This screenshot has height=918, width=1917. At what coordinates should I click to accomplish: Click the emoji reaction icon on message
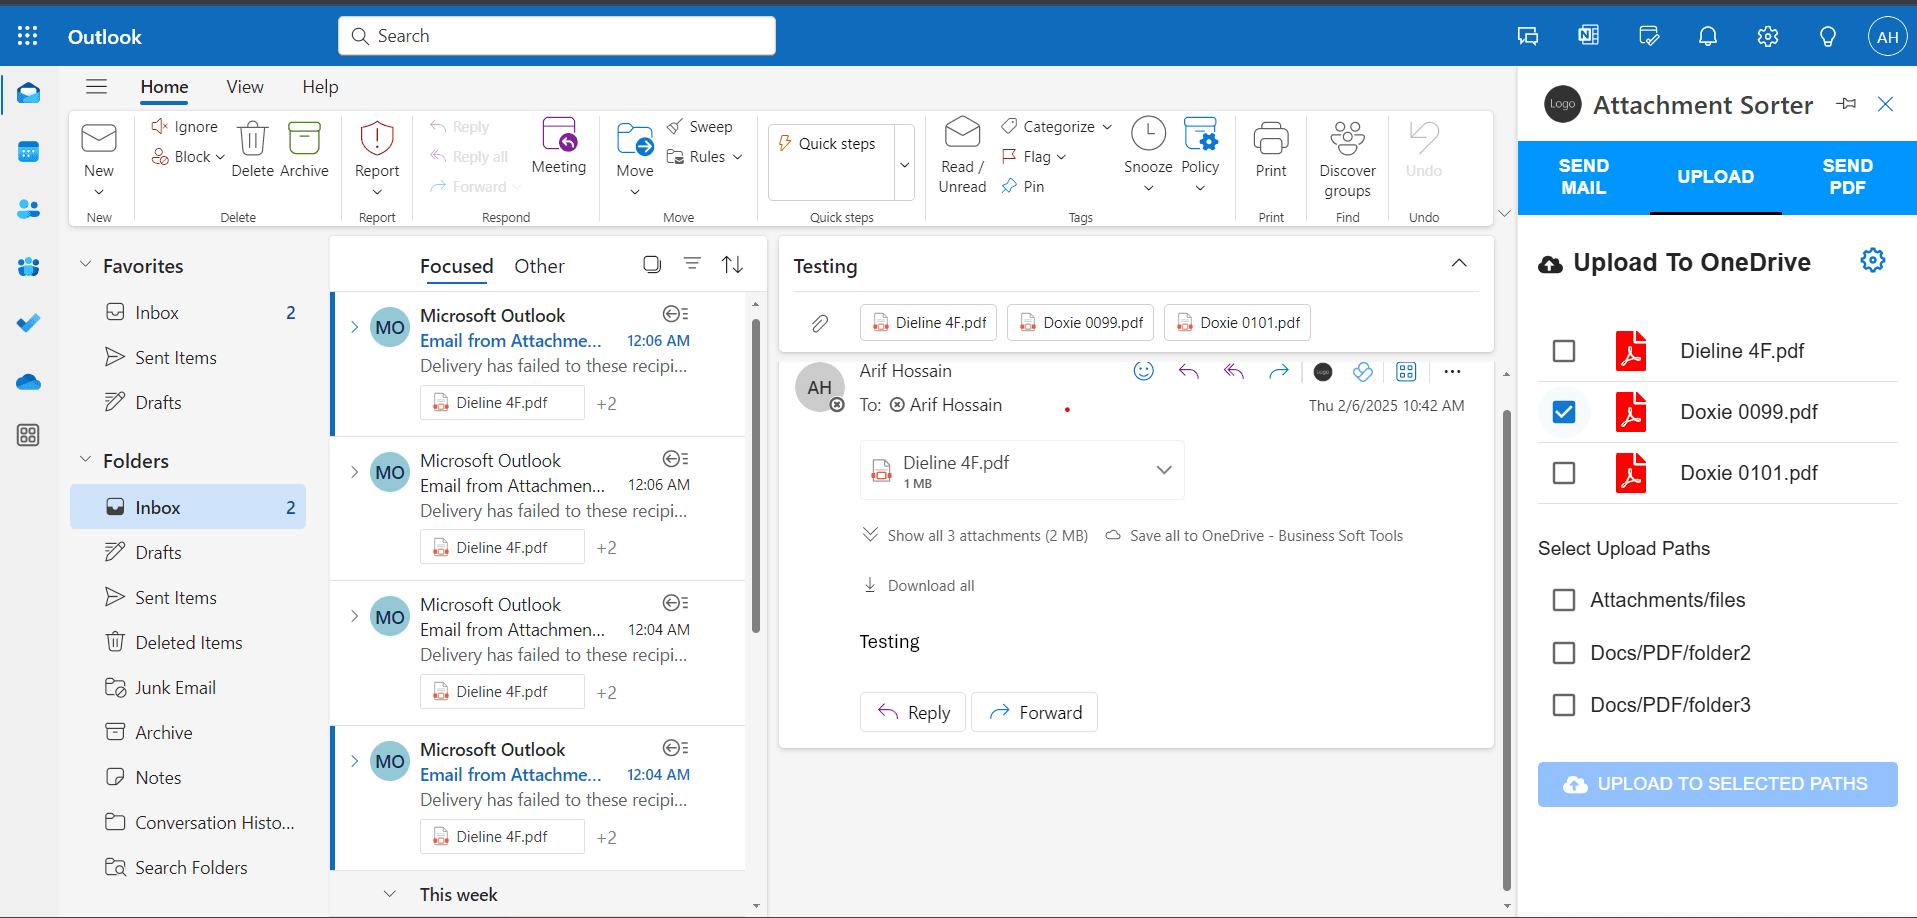pyautogui.click(x=1144, y=371)
